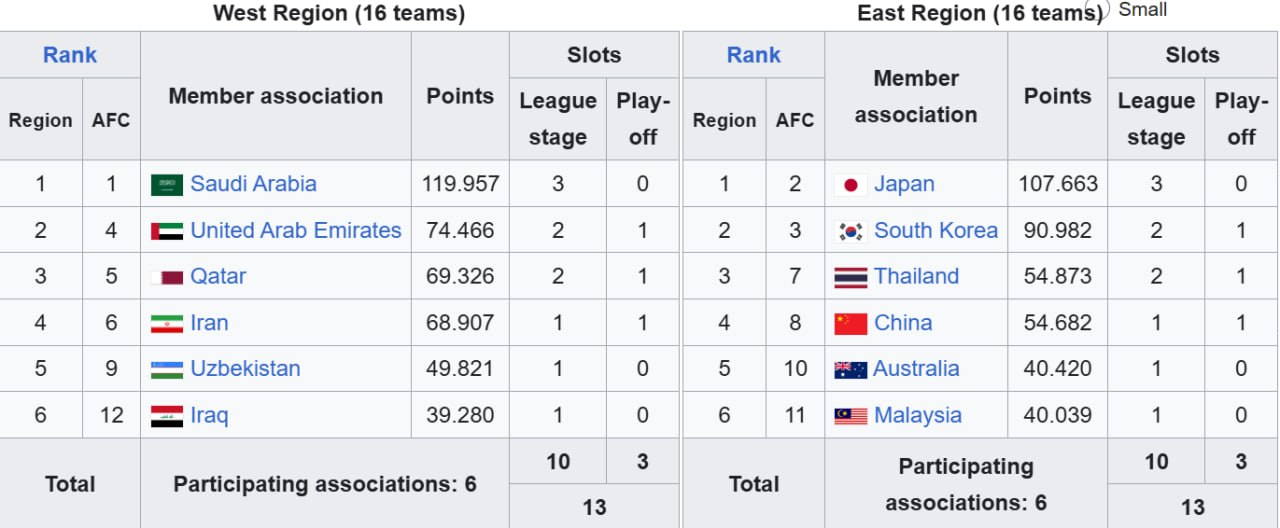This screenshot has height=528, width=1280.
Task: Visit the South Korea link
Action: click(x=935, y=230)
